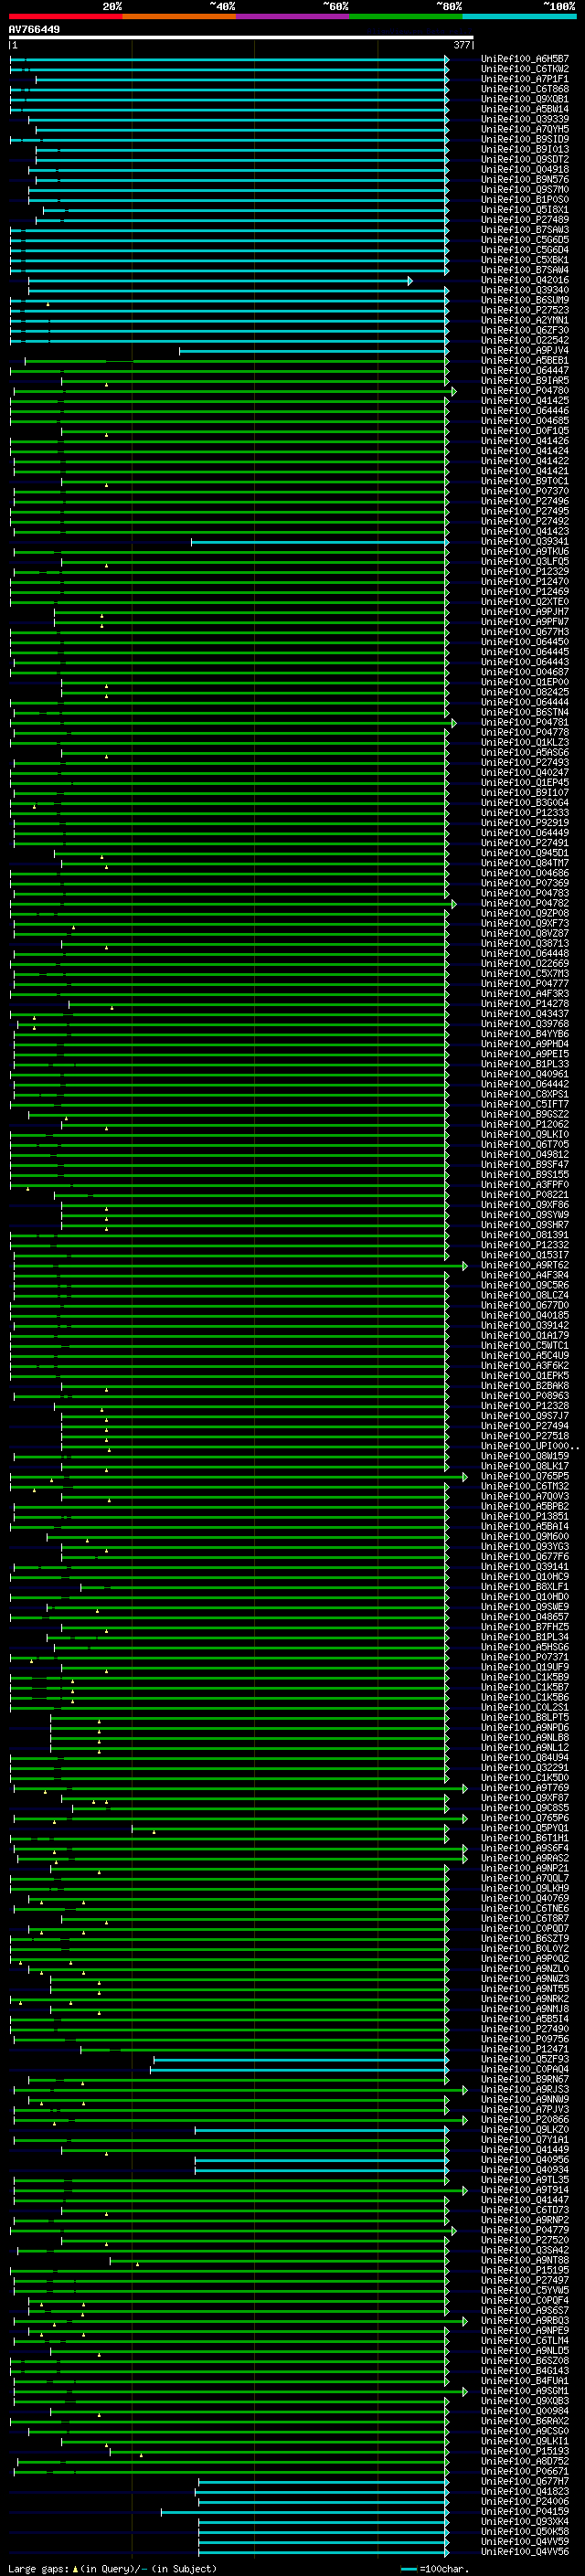The height and width of the screenshot is (2576, 585).
Task: Select the truncated UniRef100_UPI000.. label
Action: tap(530, 1446)
